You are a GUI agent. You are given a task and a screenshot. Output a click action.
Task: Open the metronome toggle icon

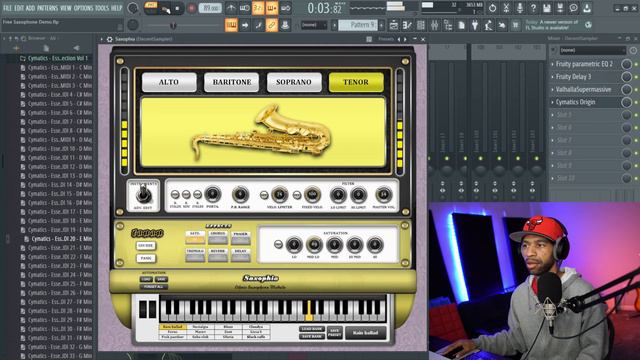coord(231,8)
